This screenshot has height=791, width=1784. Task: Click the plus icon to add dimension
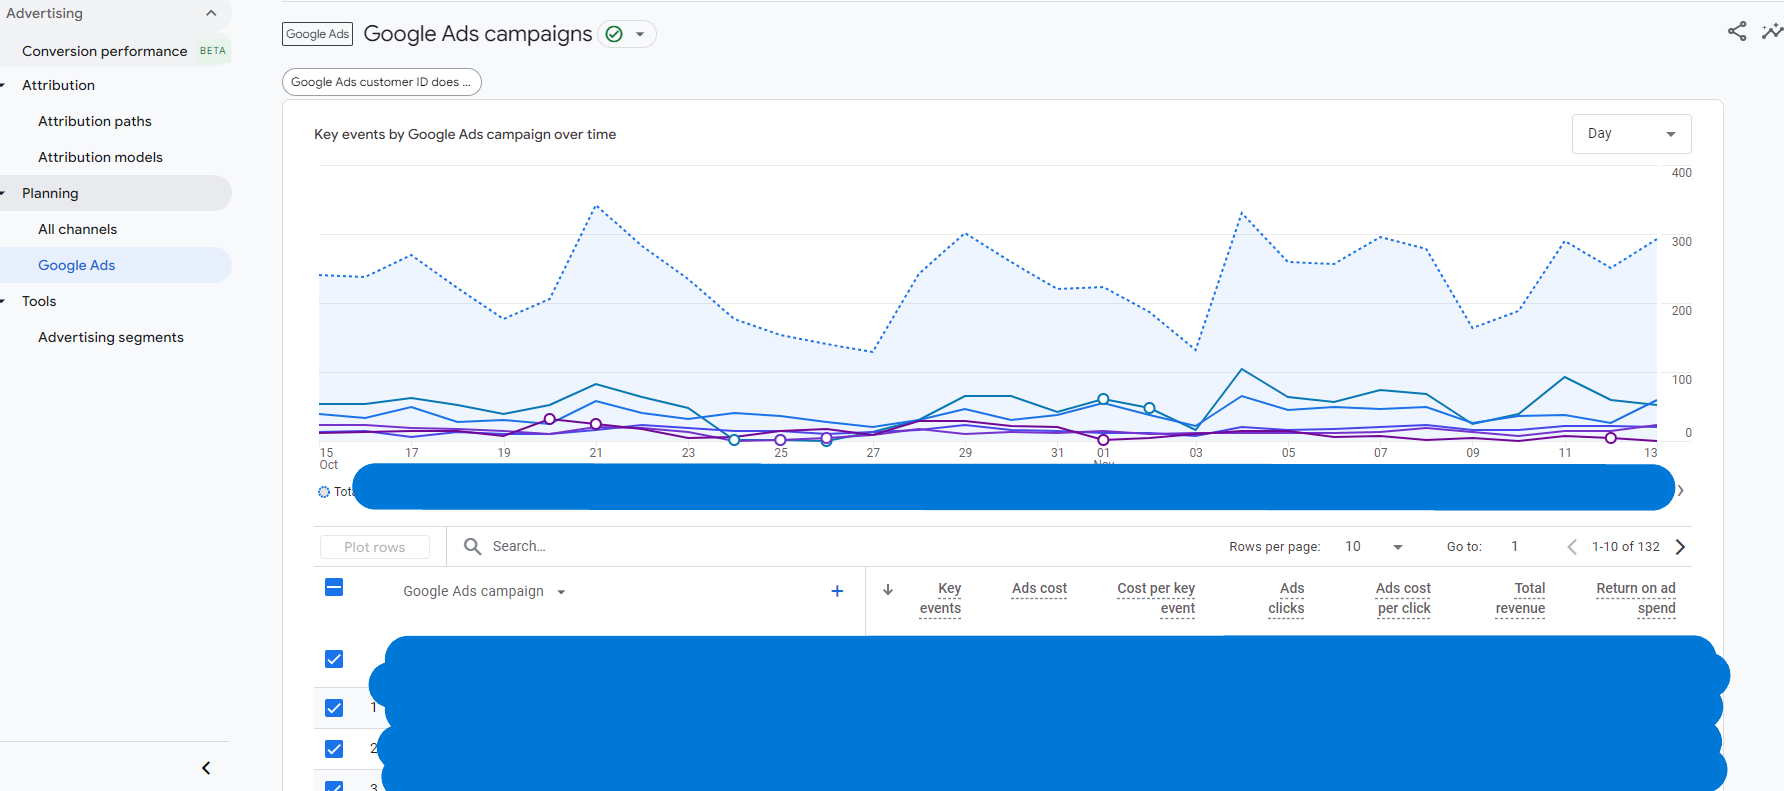coord(837,591)
